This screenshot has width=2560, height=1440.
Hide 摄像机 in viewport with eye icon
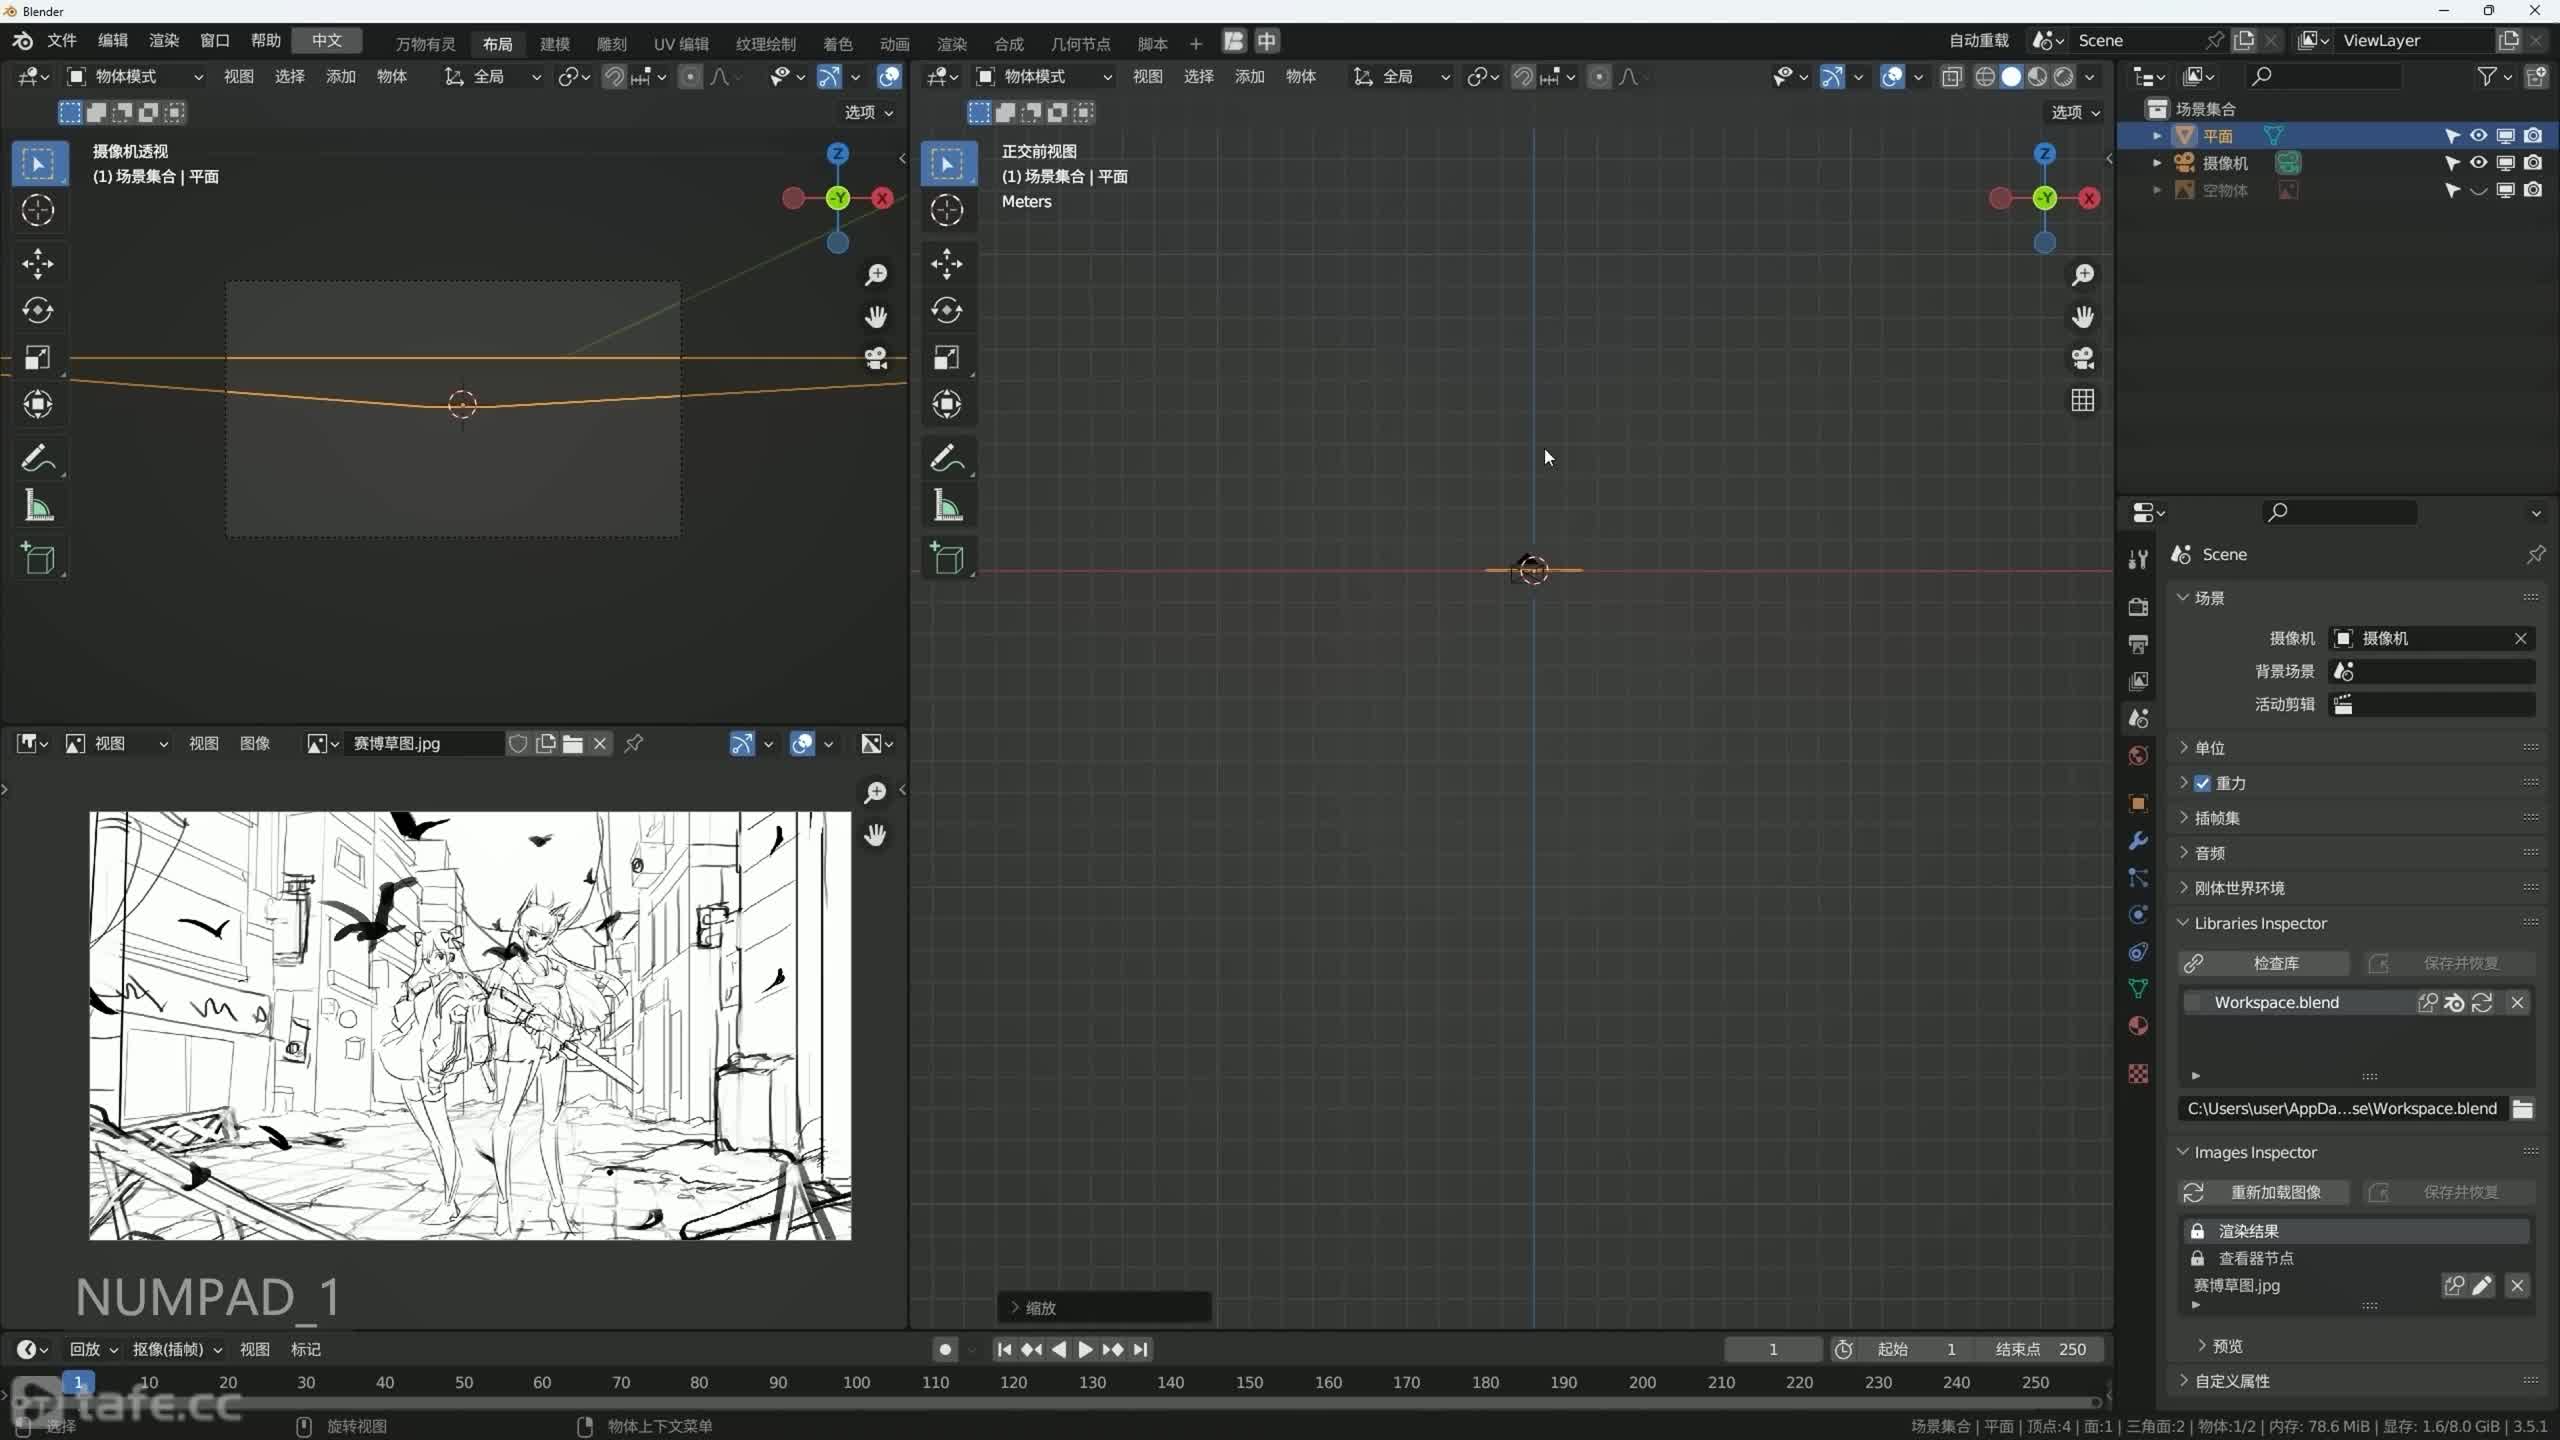tap(2479, 162)
